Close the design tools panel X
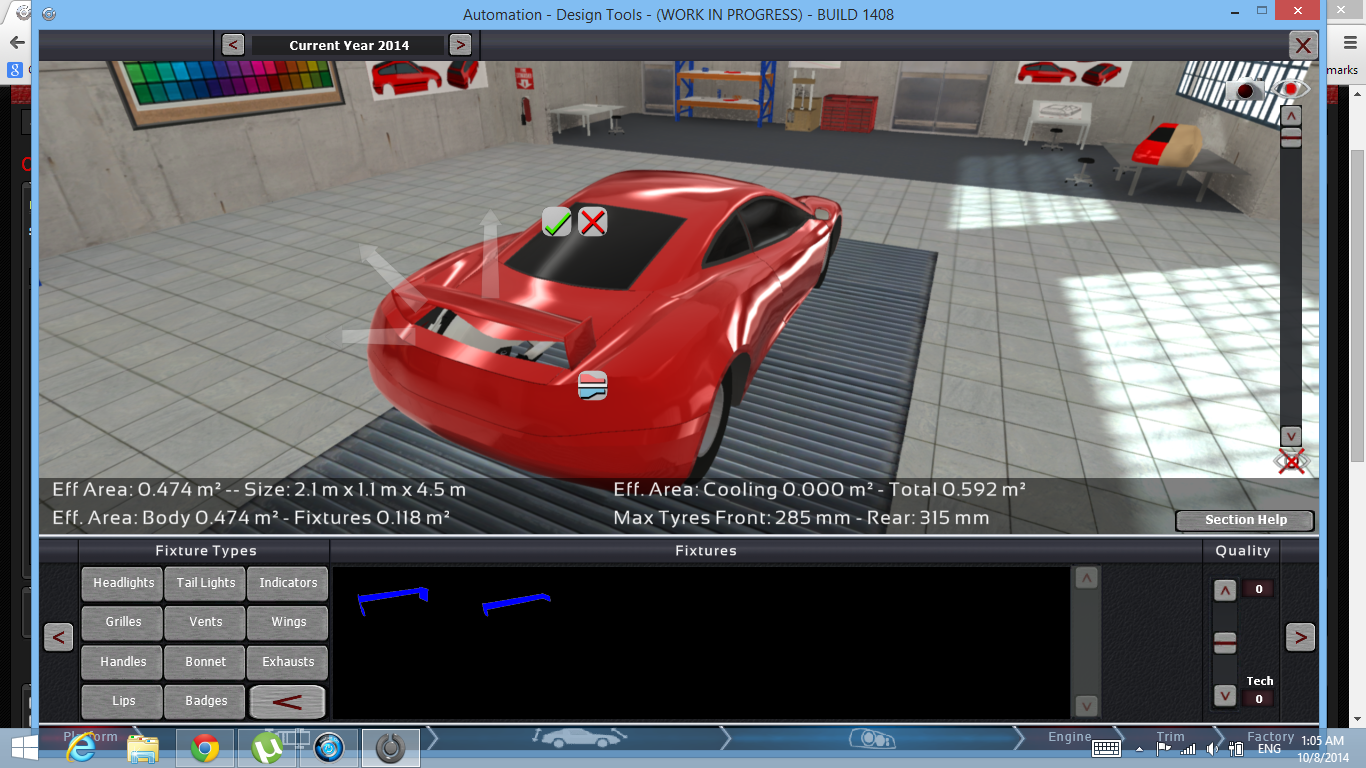 pyautogui.click(x=1302, y=45)
